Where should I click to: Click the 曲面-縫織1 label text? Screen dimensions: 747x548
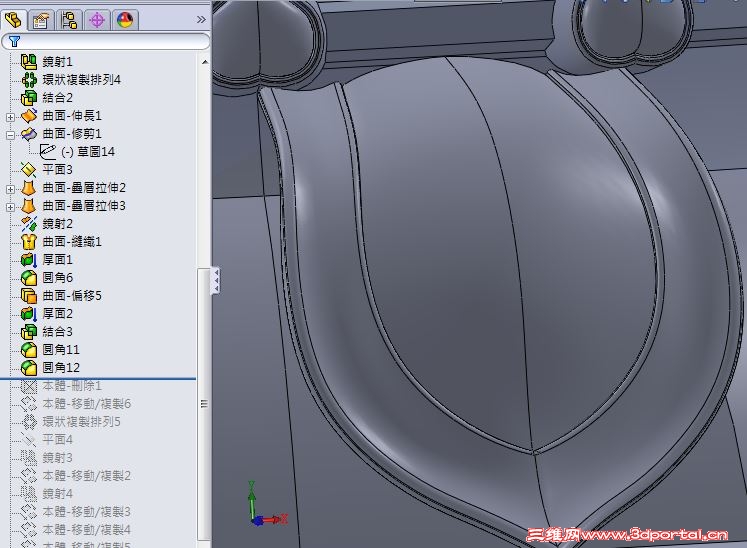coord(72,242)
